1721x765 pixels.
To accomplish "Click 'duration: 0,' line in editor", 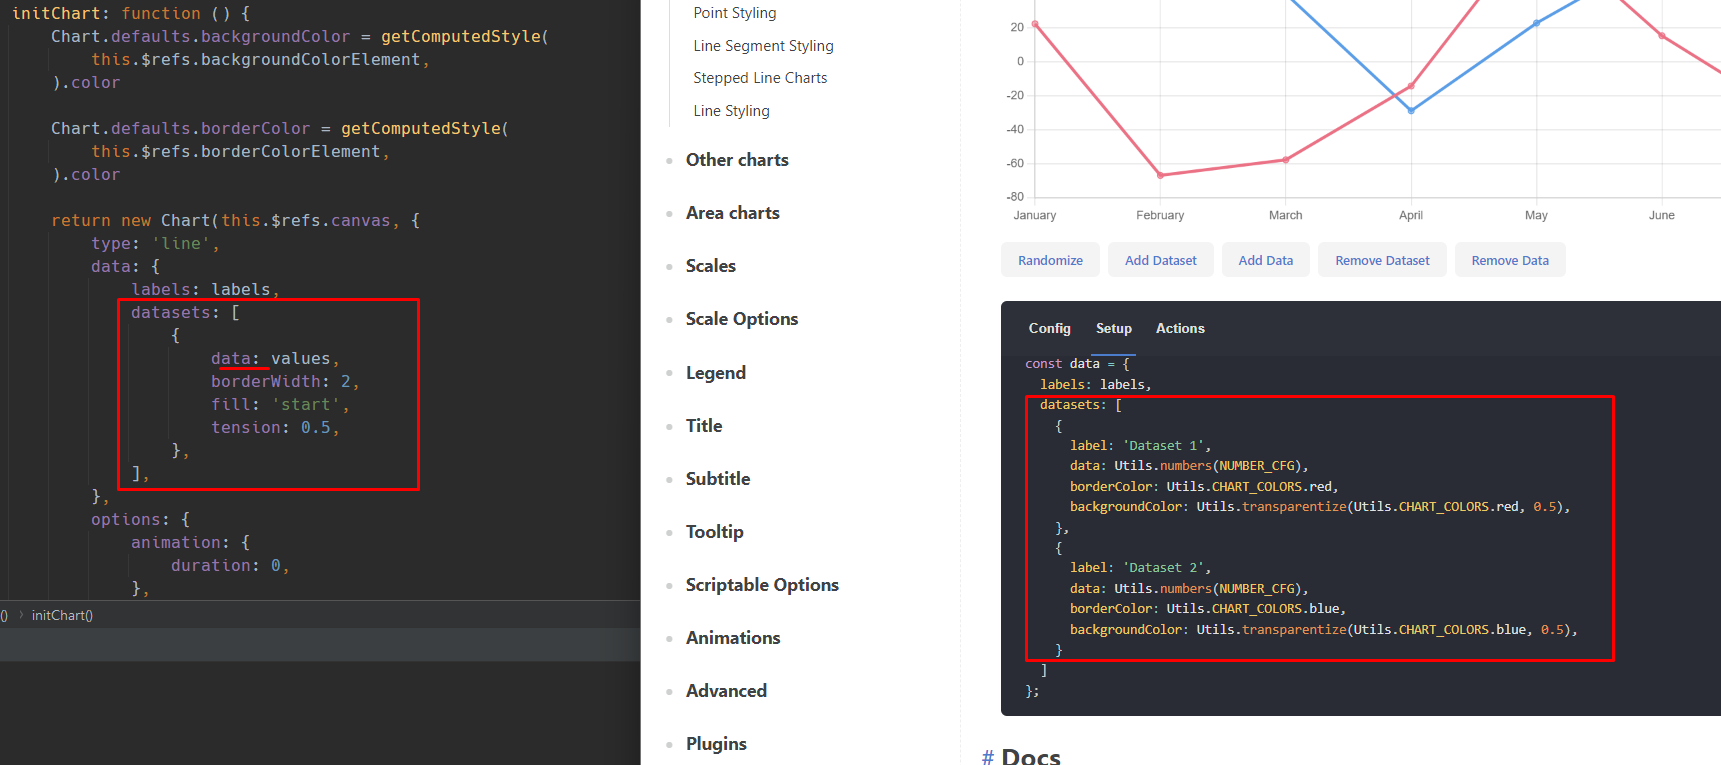I will pos(230,565).
